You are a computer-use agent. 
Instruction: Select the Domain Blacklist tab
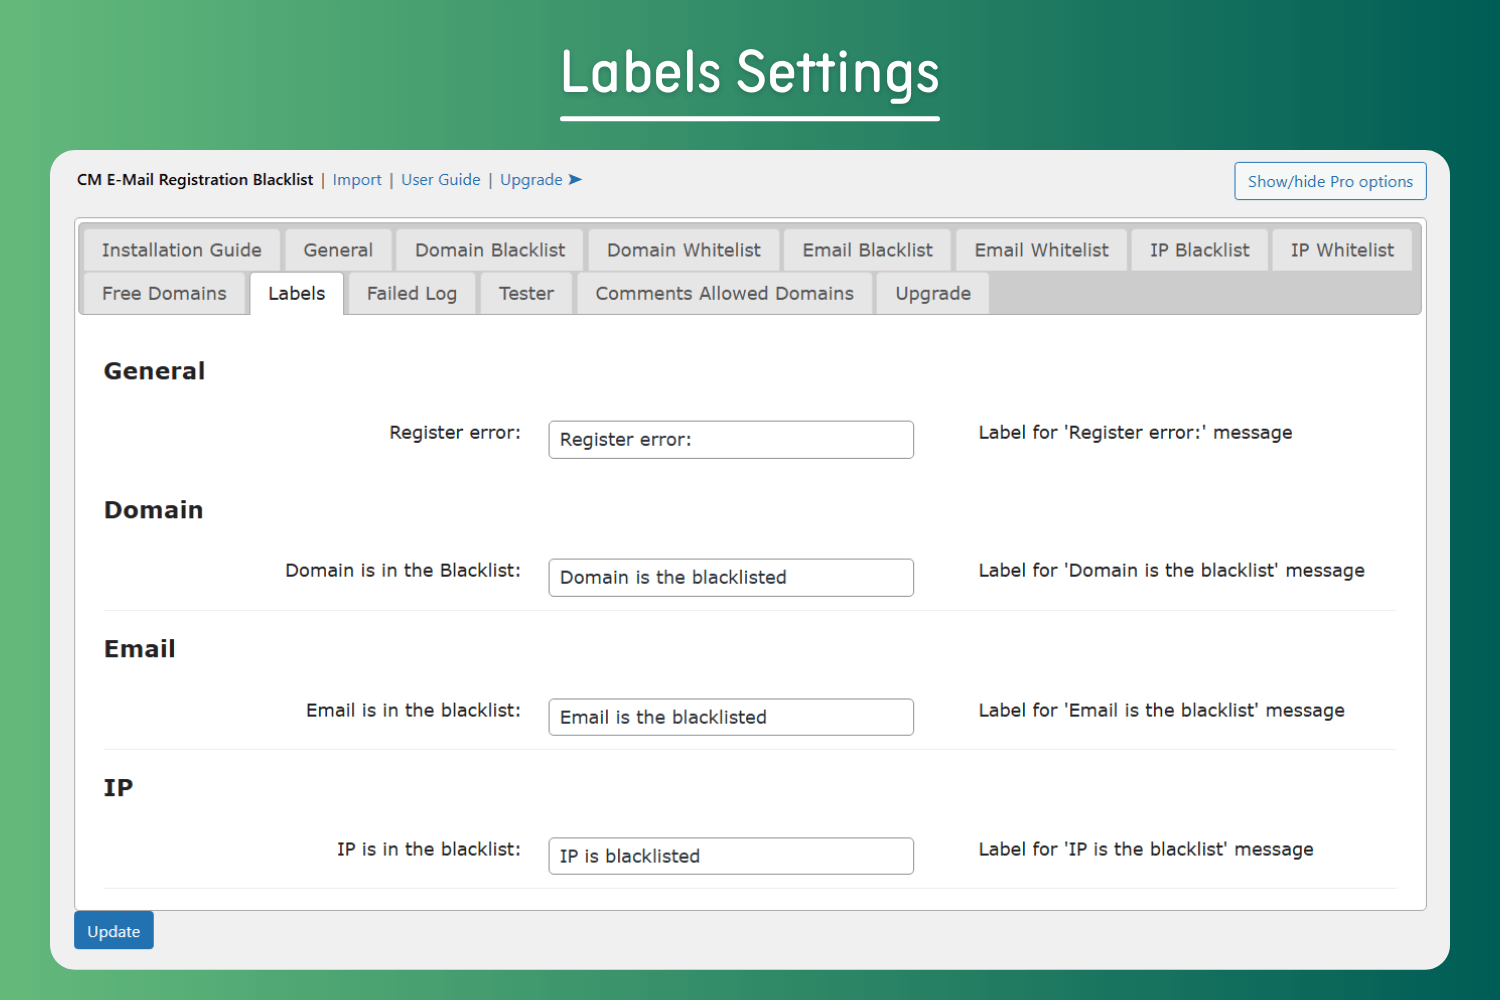click(x=490, y=250)
